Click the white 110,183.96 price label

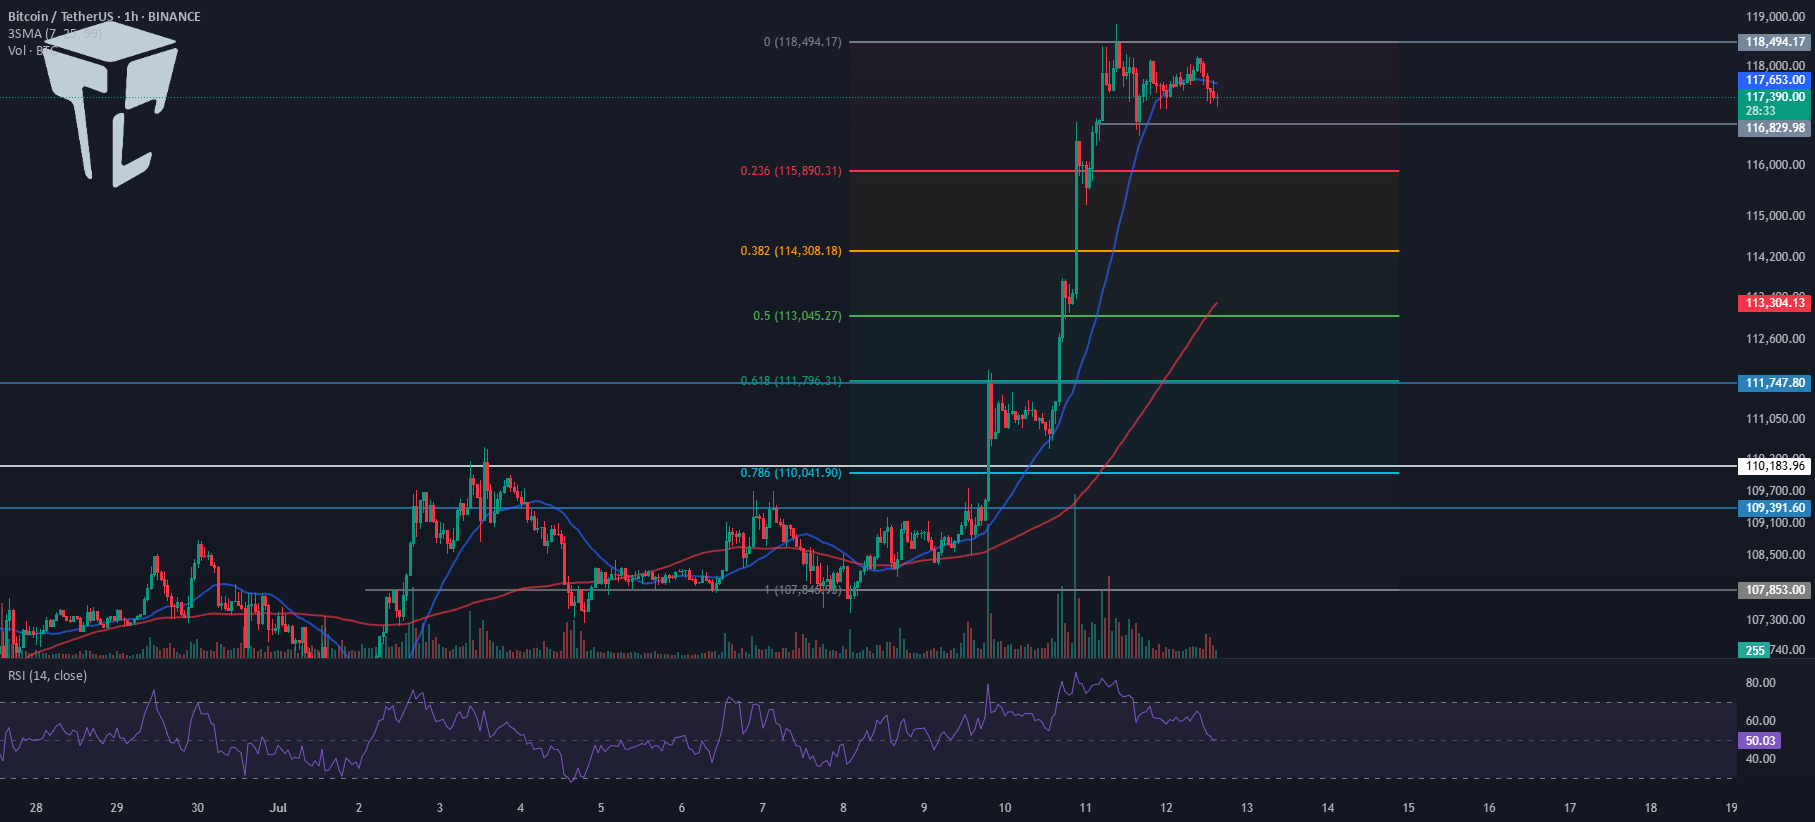point(1775,466)
